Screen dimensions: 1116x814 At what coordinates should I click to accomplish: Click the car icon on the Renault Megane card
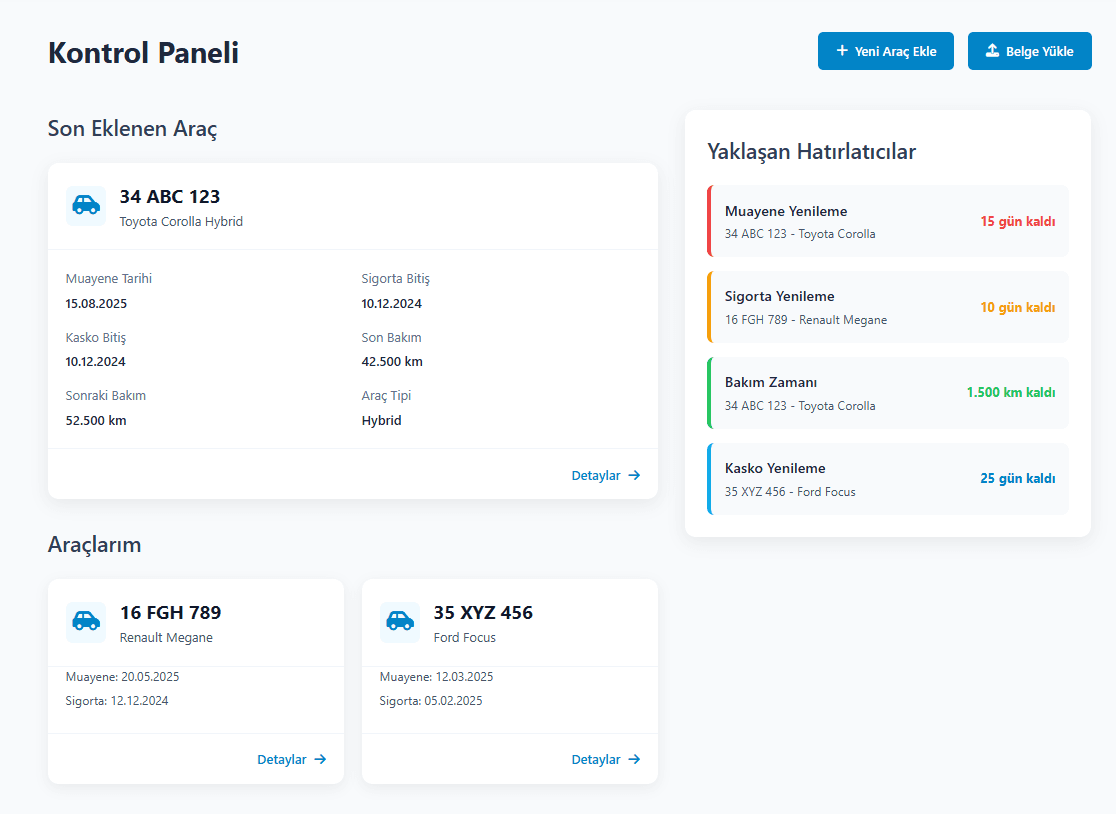(x=85, y=622)
